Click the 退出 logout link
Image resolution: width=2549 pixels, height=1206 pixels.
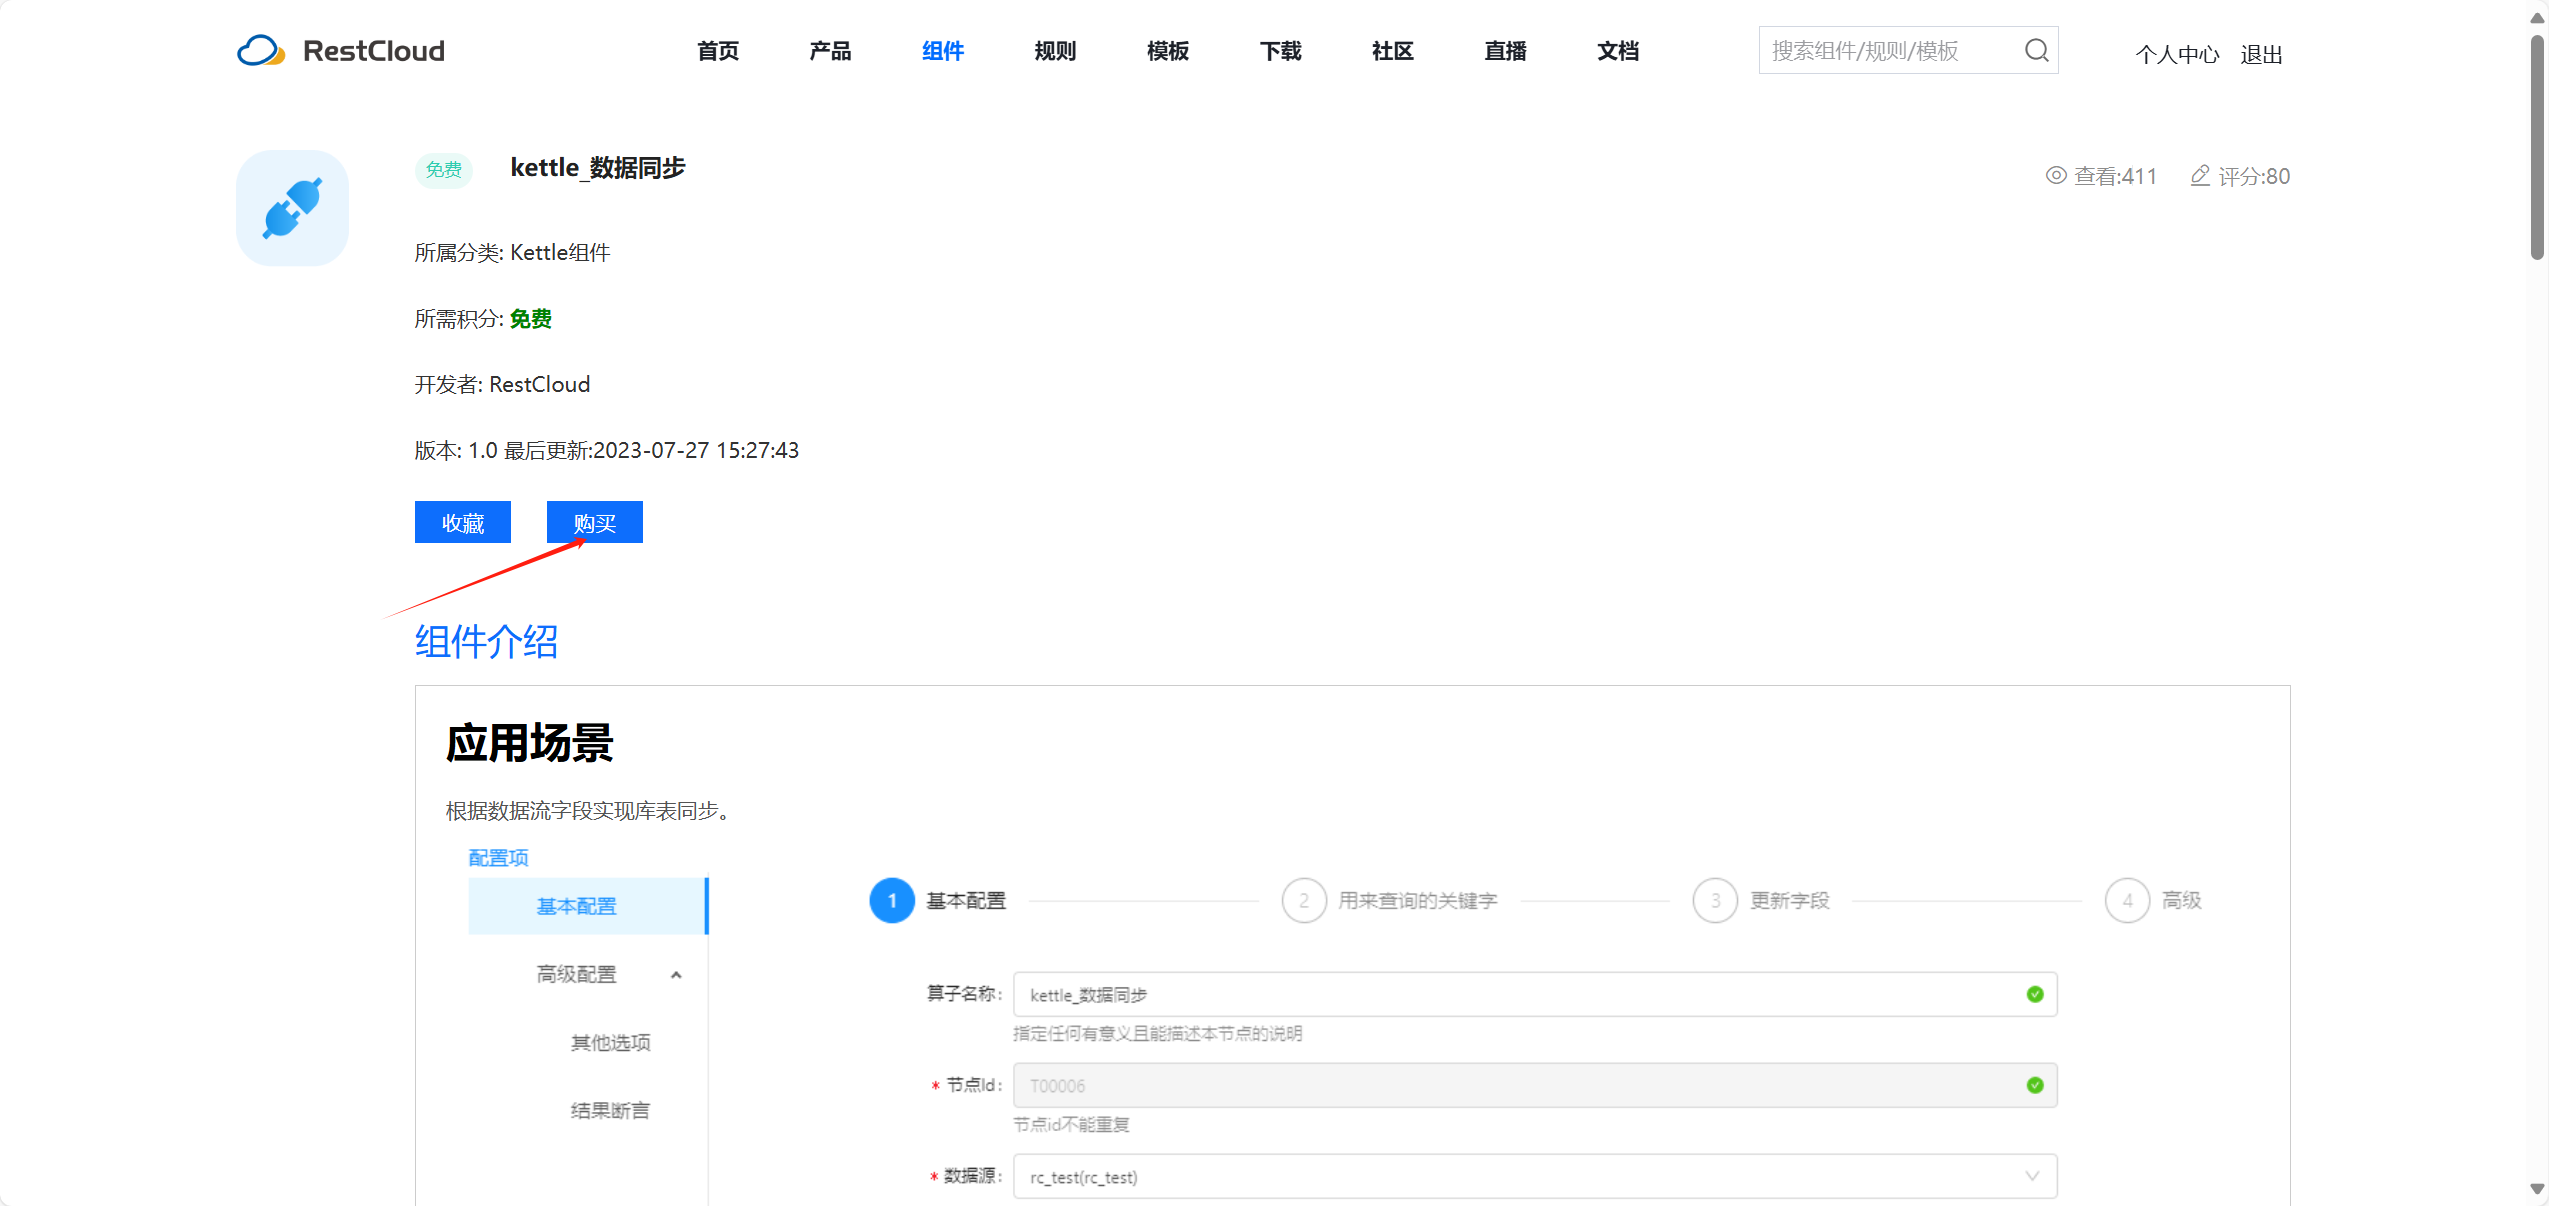pos(2261,54)
